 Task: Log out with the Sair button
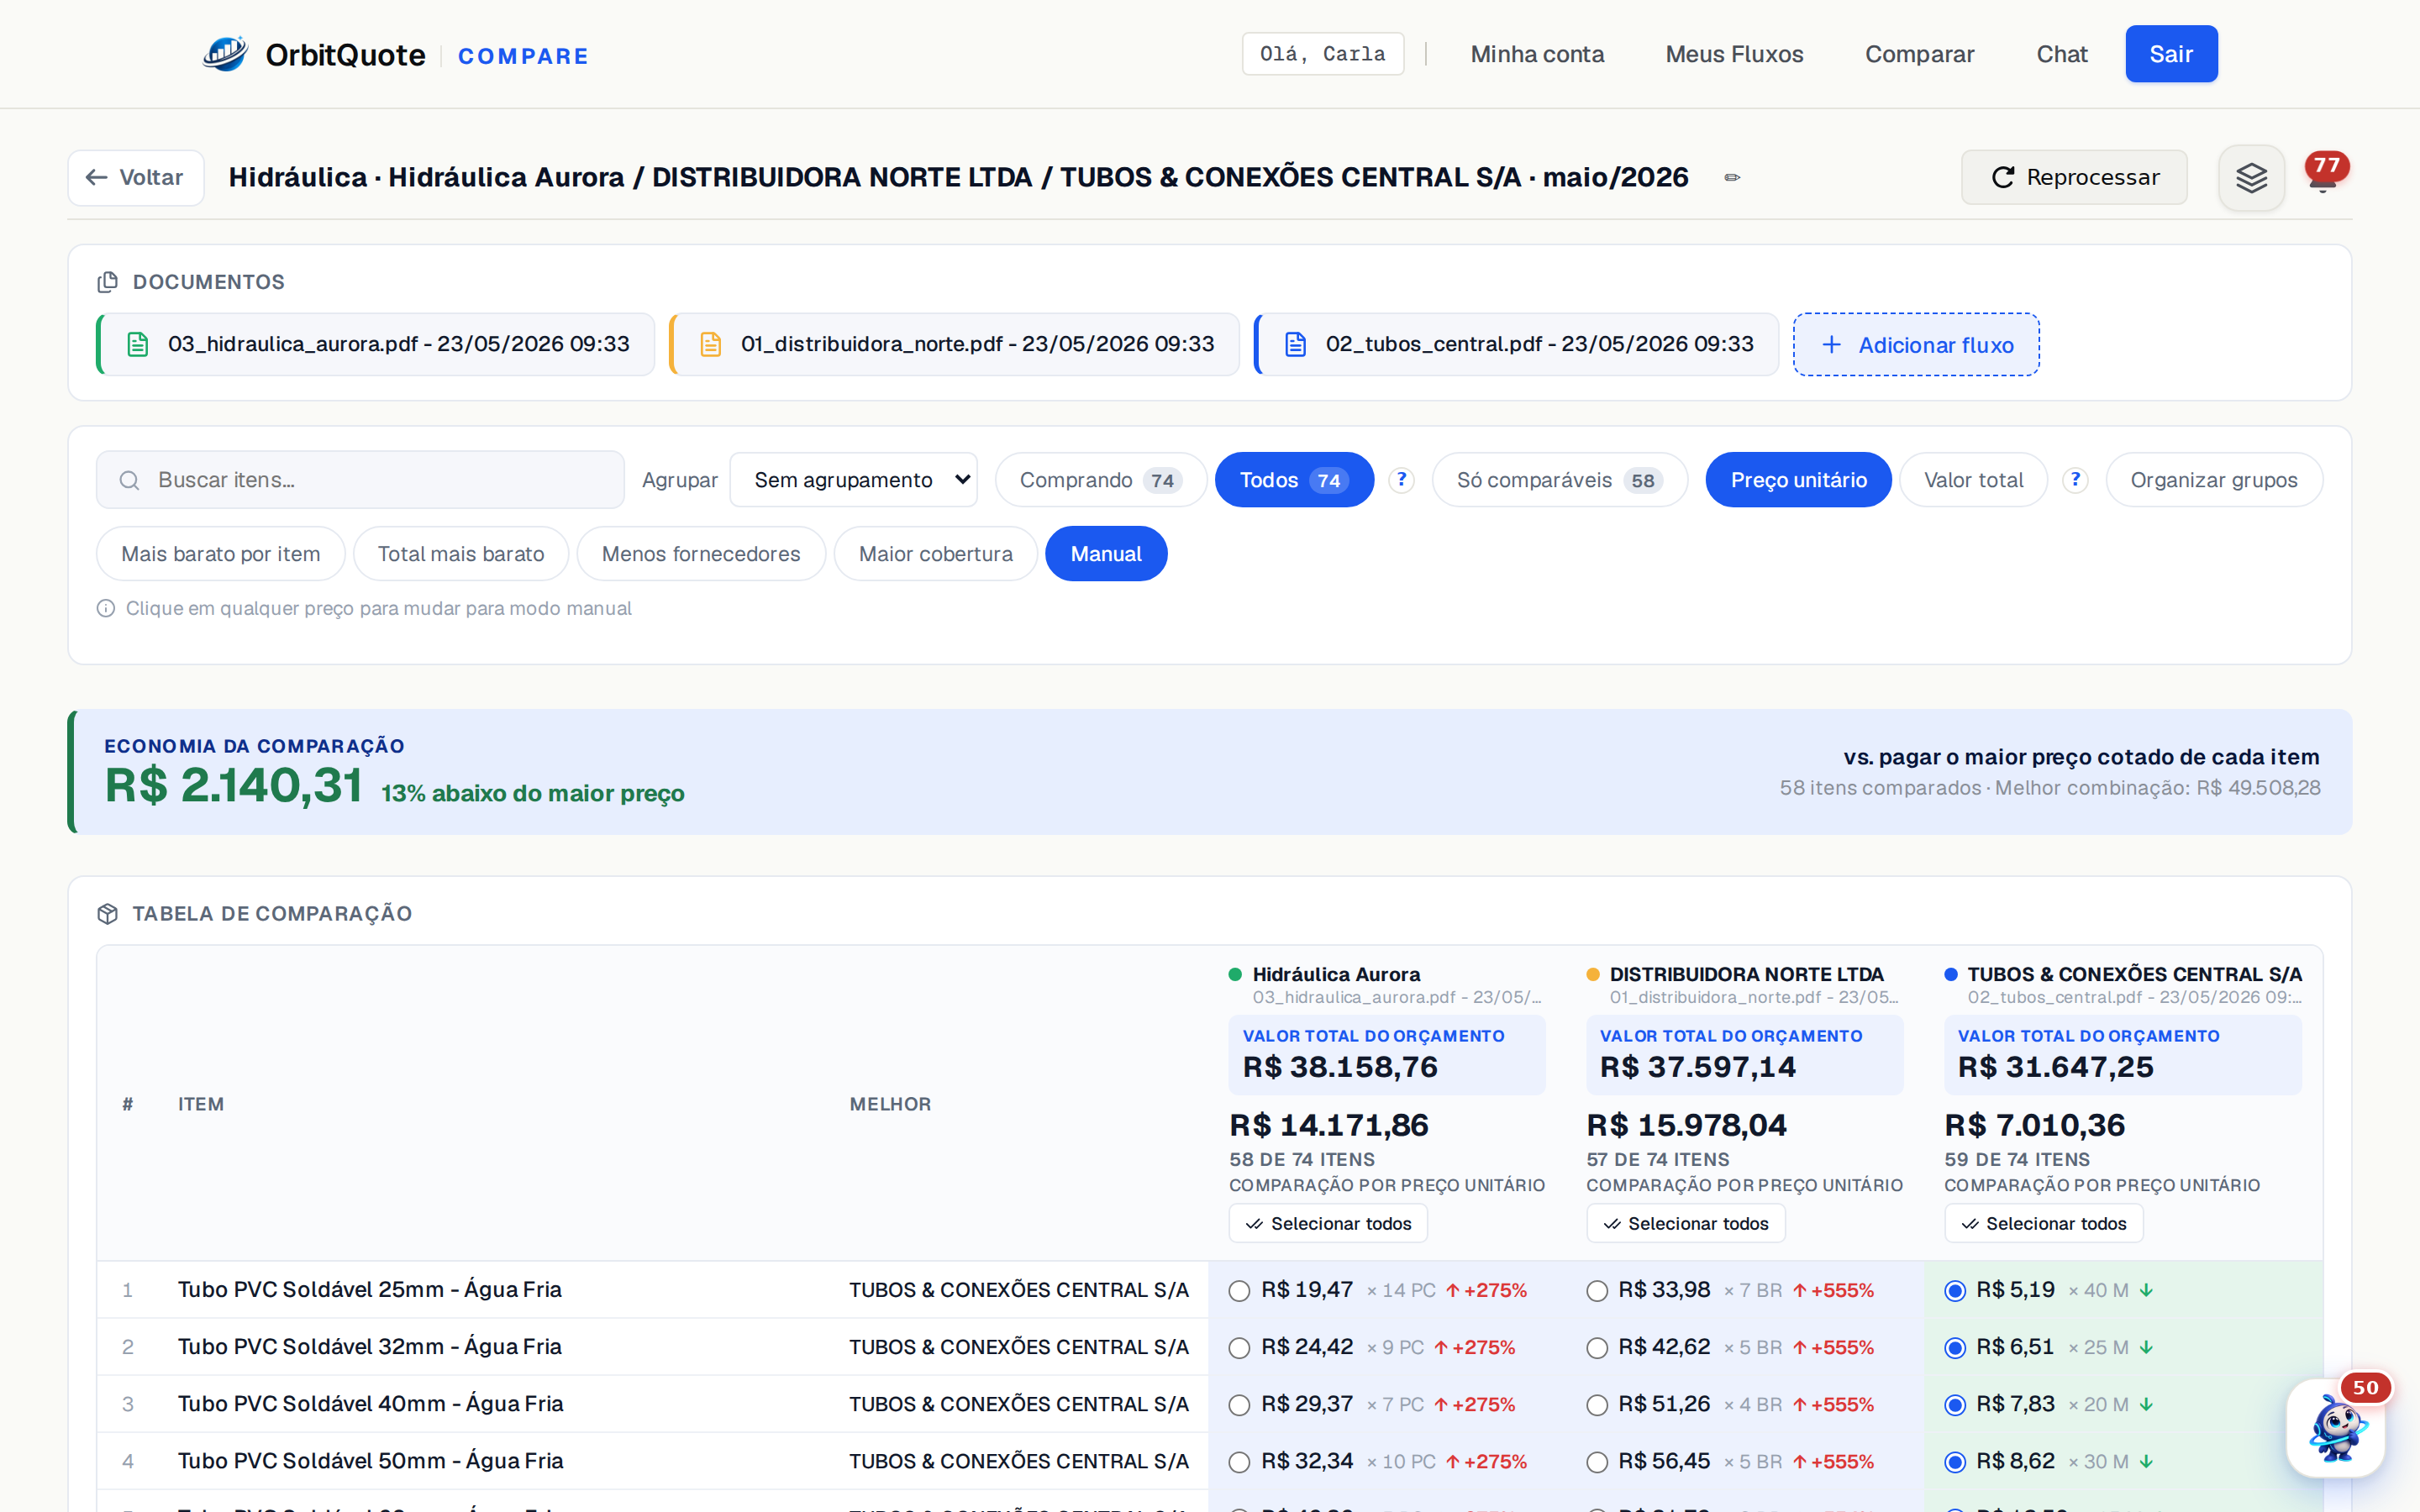pos(2171,54)
